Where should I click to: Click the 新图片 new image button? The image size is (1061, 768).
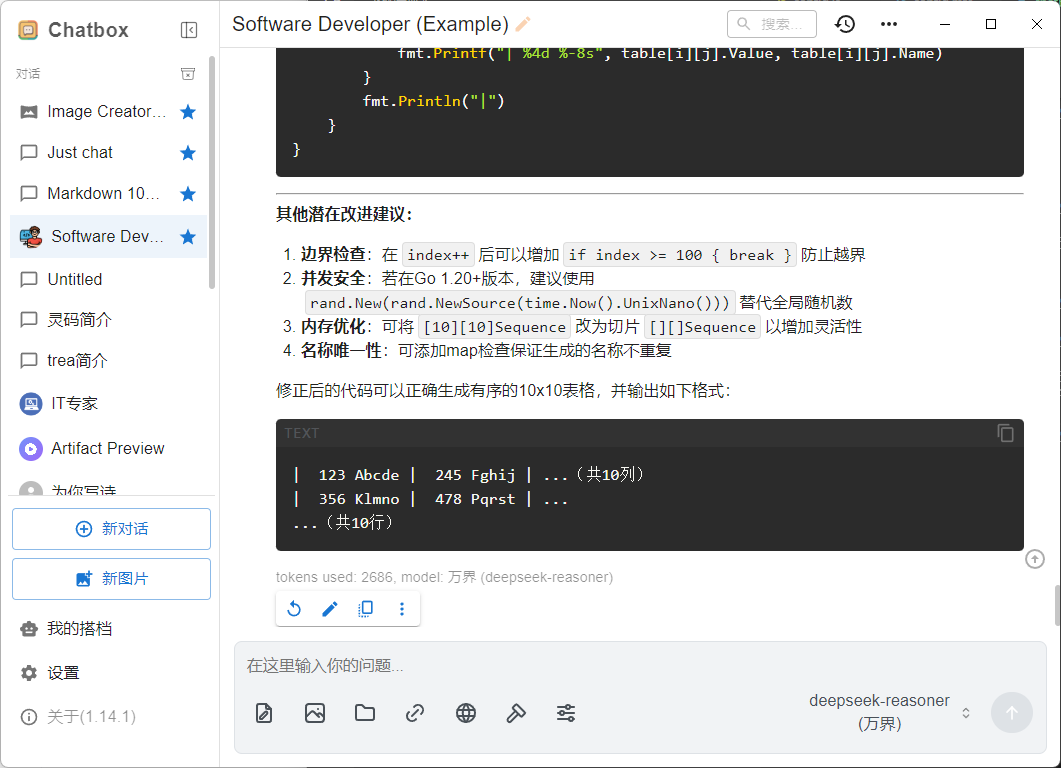111,579
